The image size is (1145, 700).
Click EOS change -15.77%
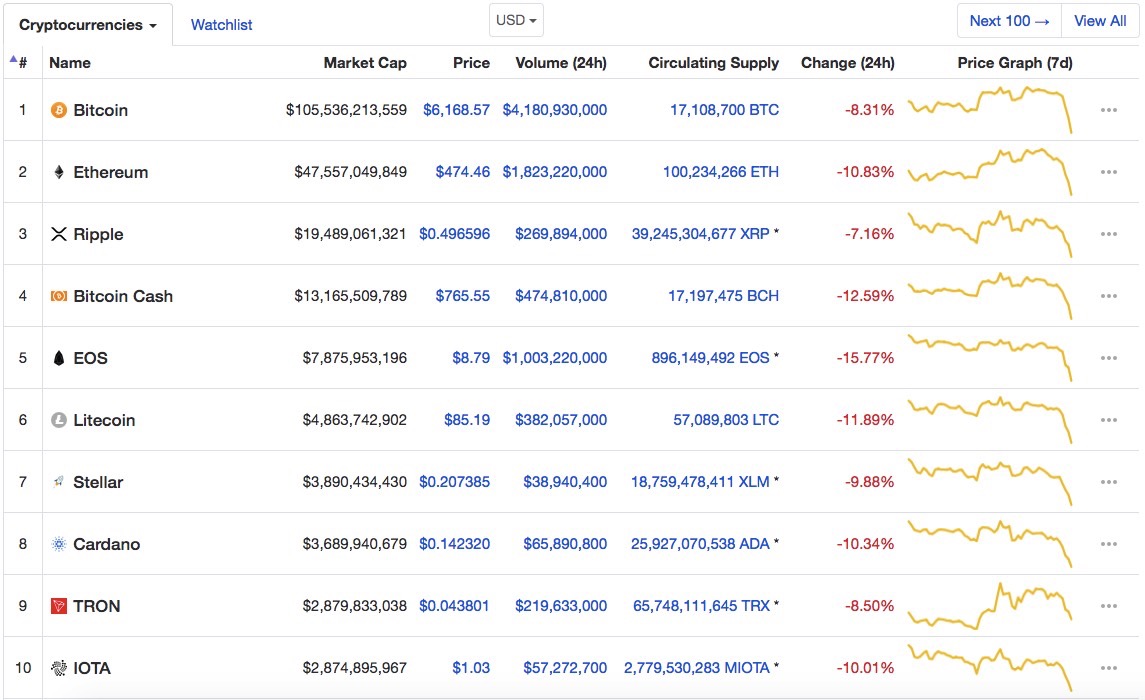click(865, 358)
